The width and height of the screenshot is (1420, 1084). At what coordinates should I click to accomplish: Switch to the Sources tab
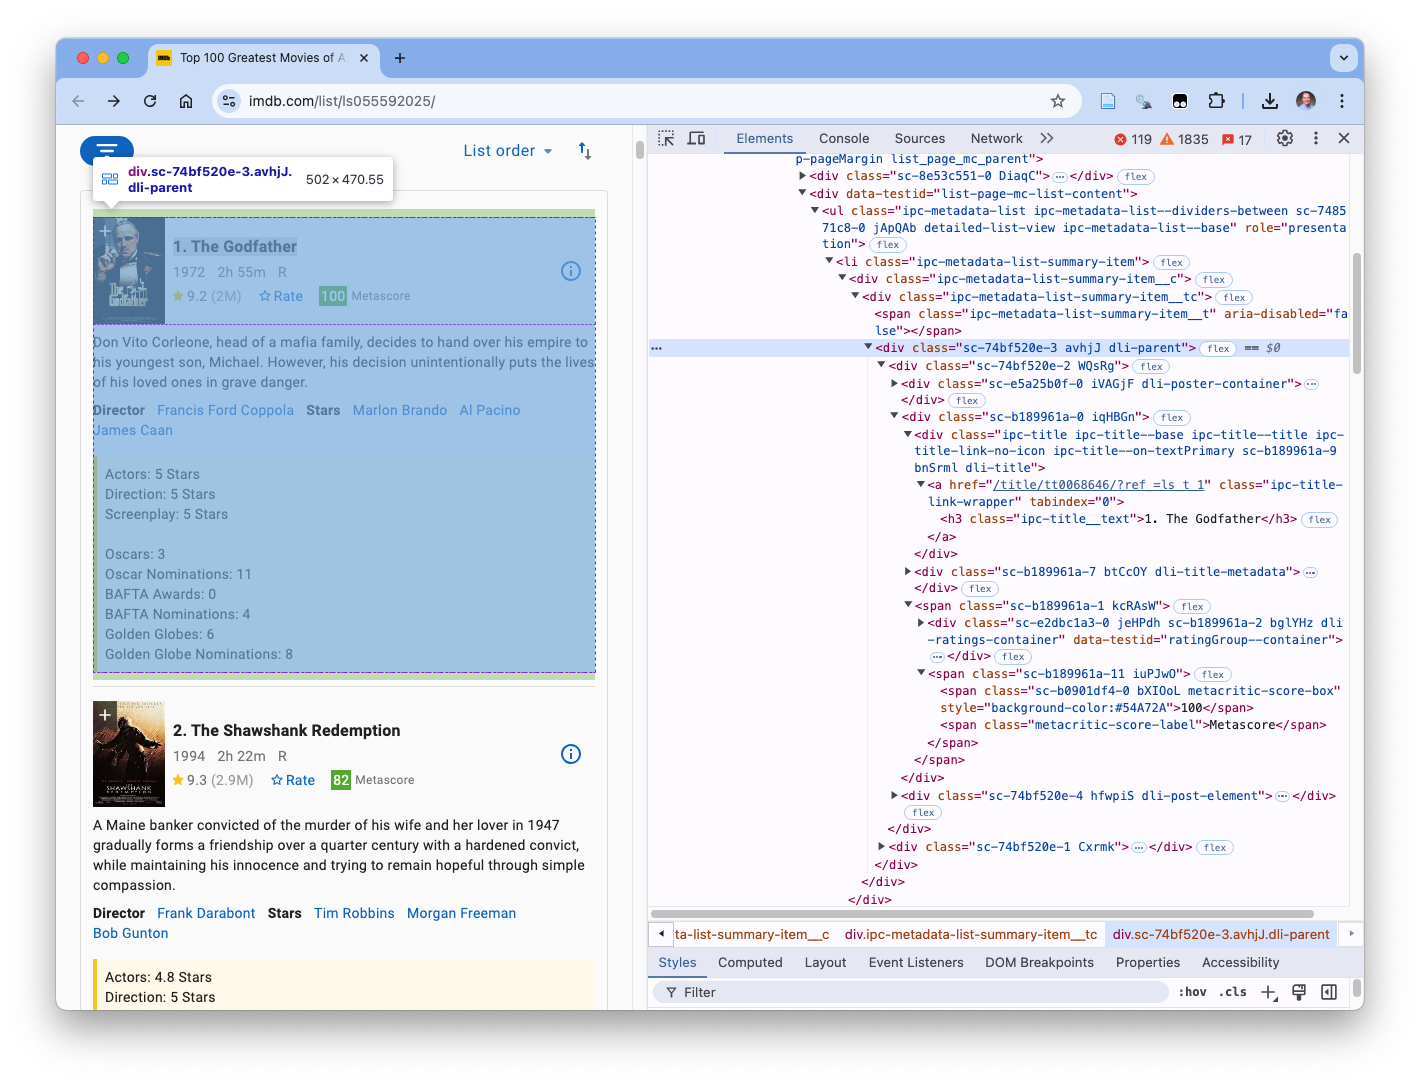(x=920, y=139)
